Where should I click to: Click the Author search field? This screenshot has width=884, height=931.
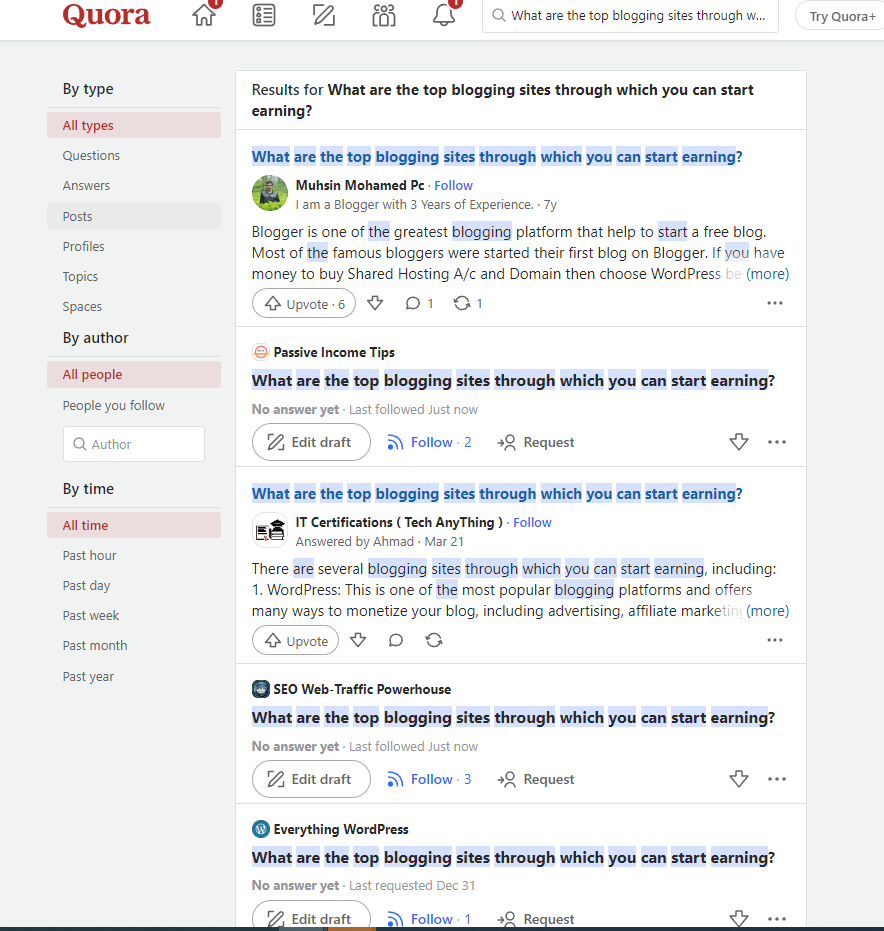134,444
